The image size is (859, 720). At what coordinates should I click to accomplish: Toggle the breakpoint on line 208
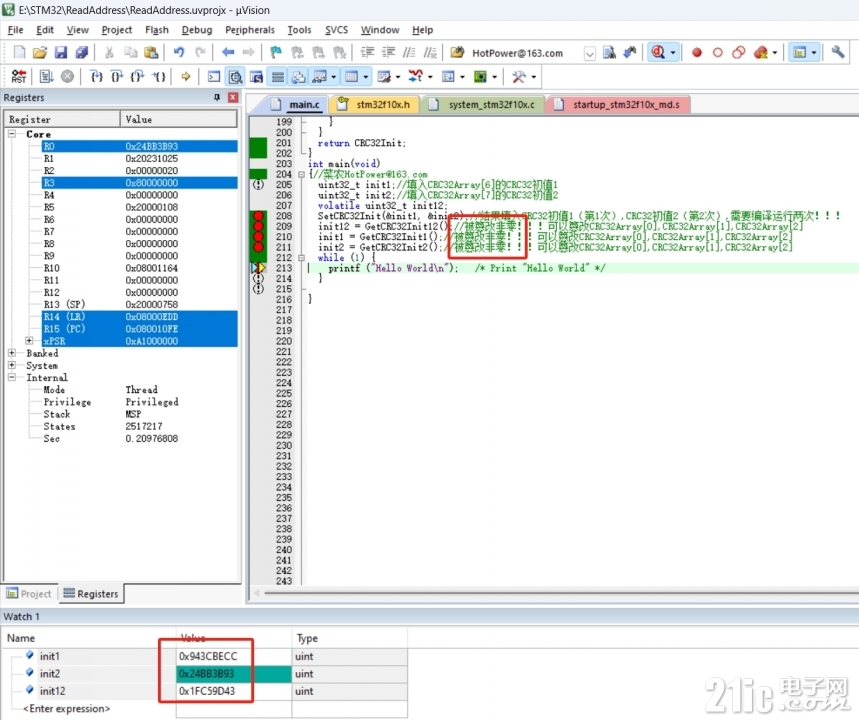(258, 216)
